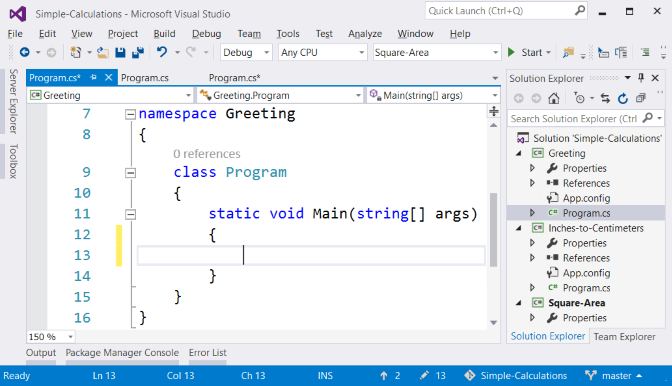
Task: Click the editor vertical scrollbar thumb
Action: pos(493,230)
